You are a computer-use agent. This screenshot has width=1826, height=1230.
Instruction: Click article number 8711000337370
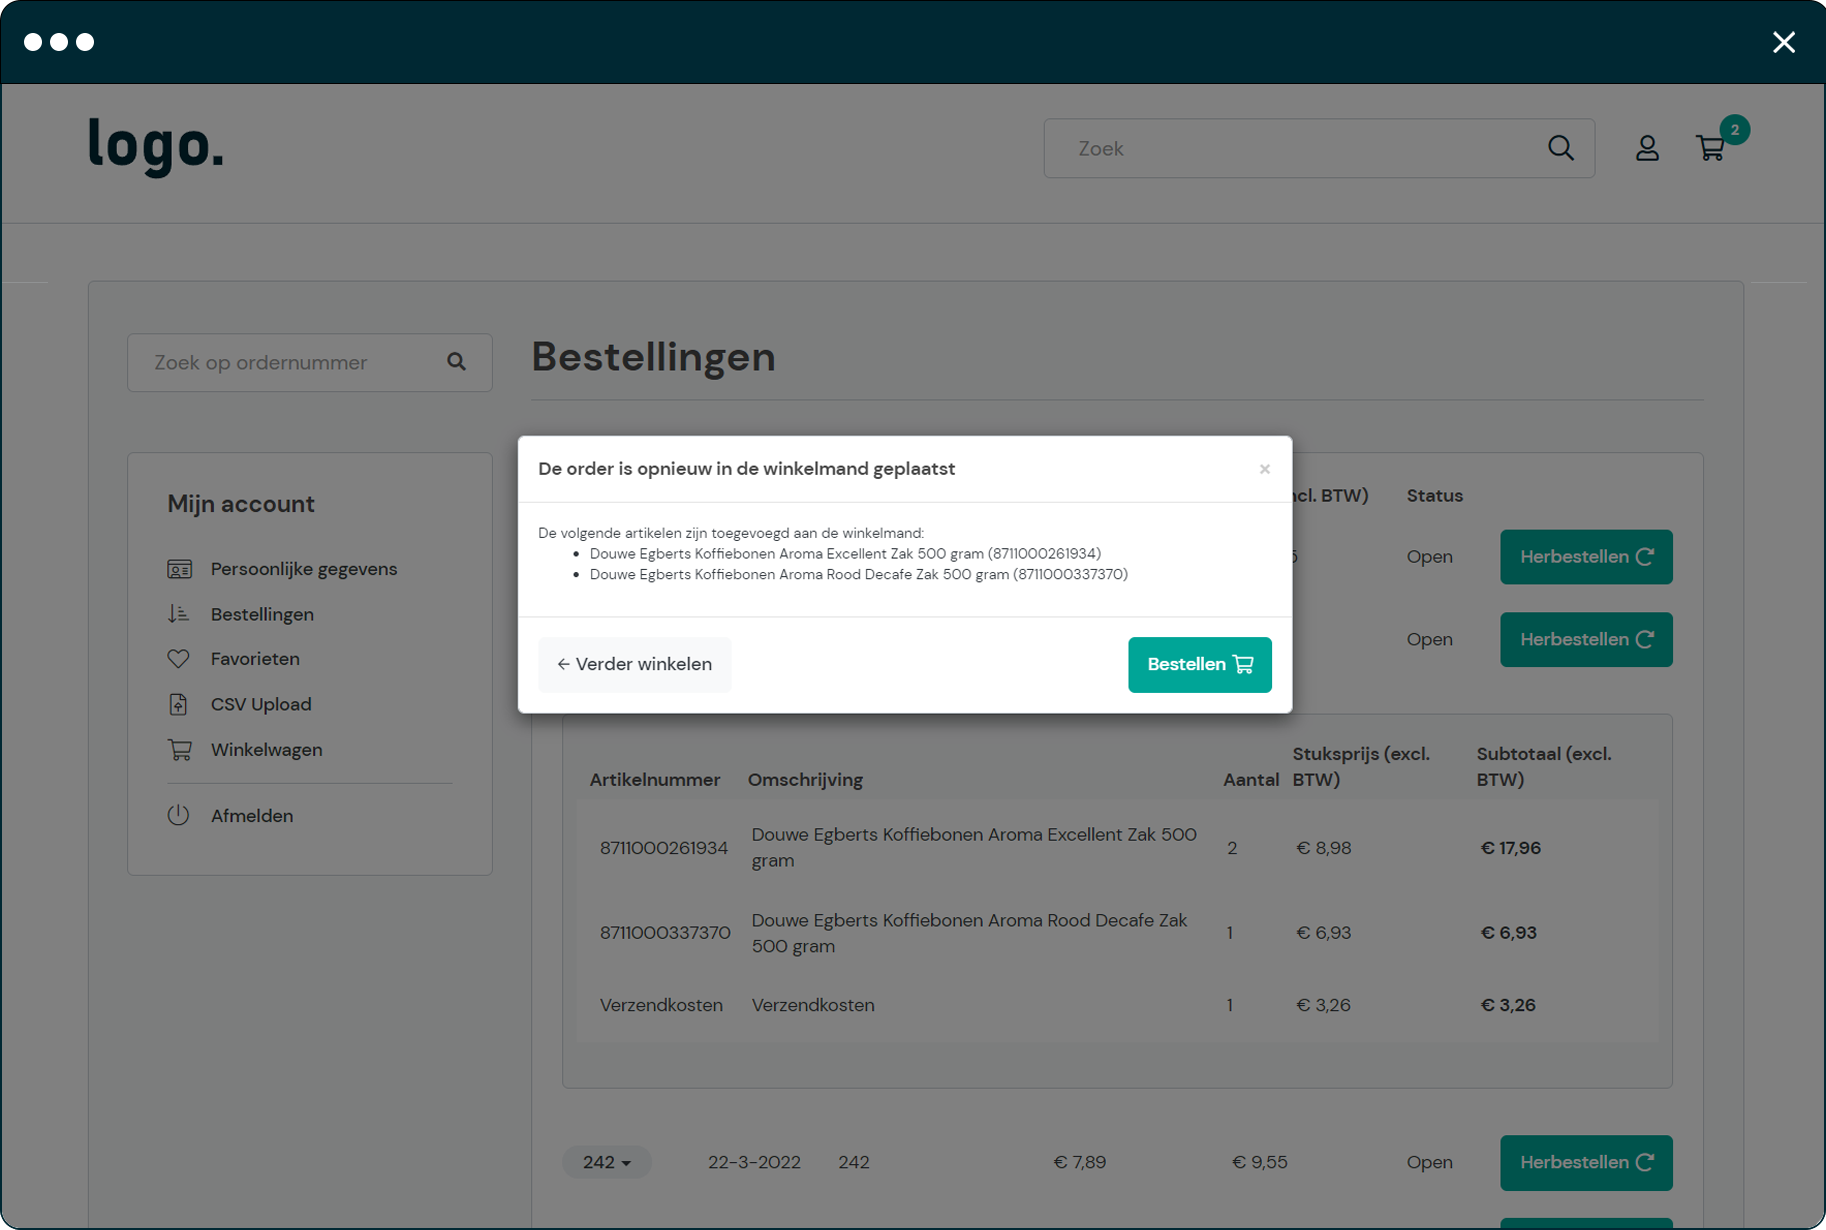(x=665, y=933)
